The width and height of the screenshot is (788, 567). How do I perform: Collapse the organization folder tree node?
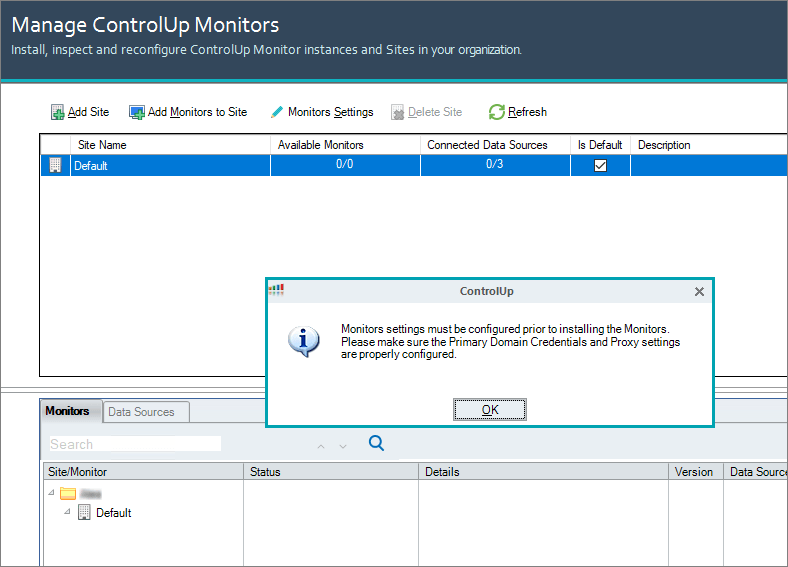pyautogui.click(x=51, y=493)
